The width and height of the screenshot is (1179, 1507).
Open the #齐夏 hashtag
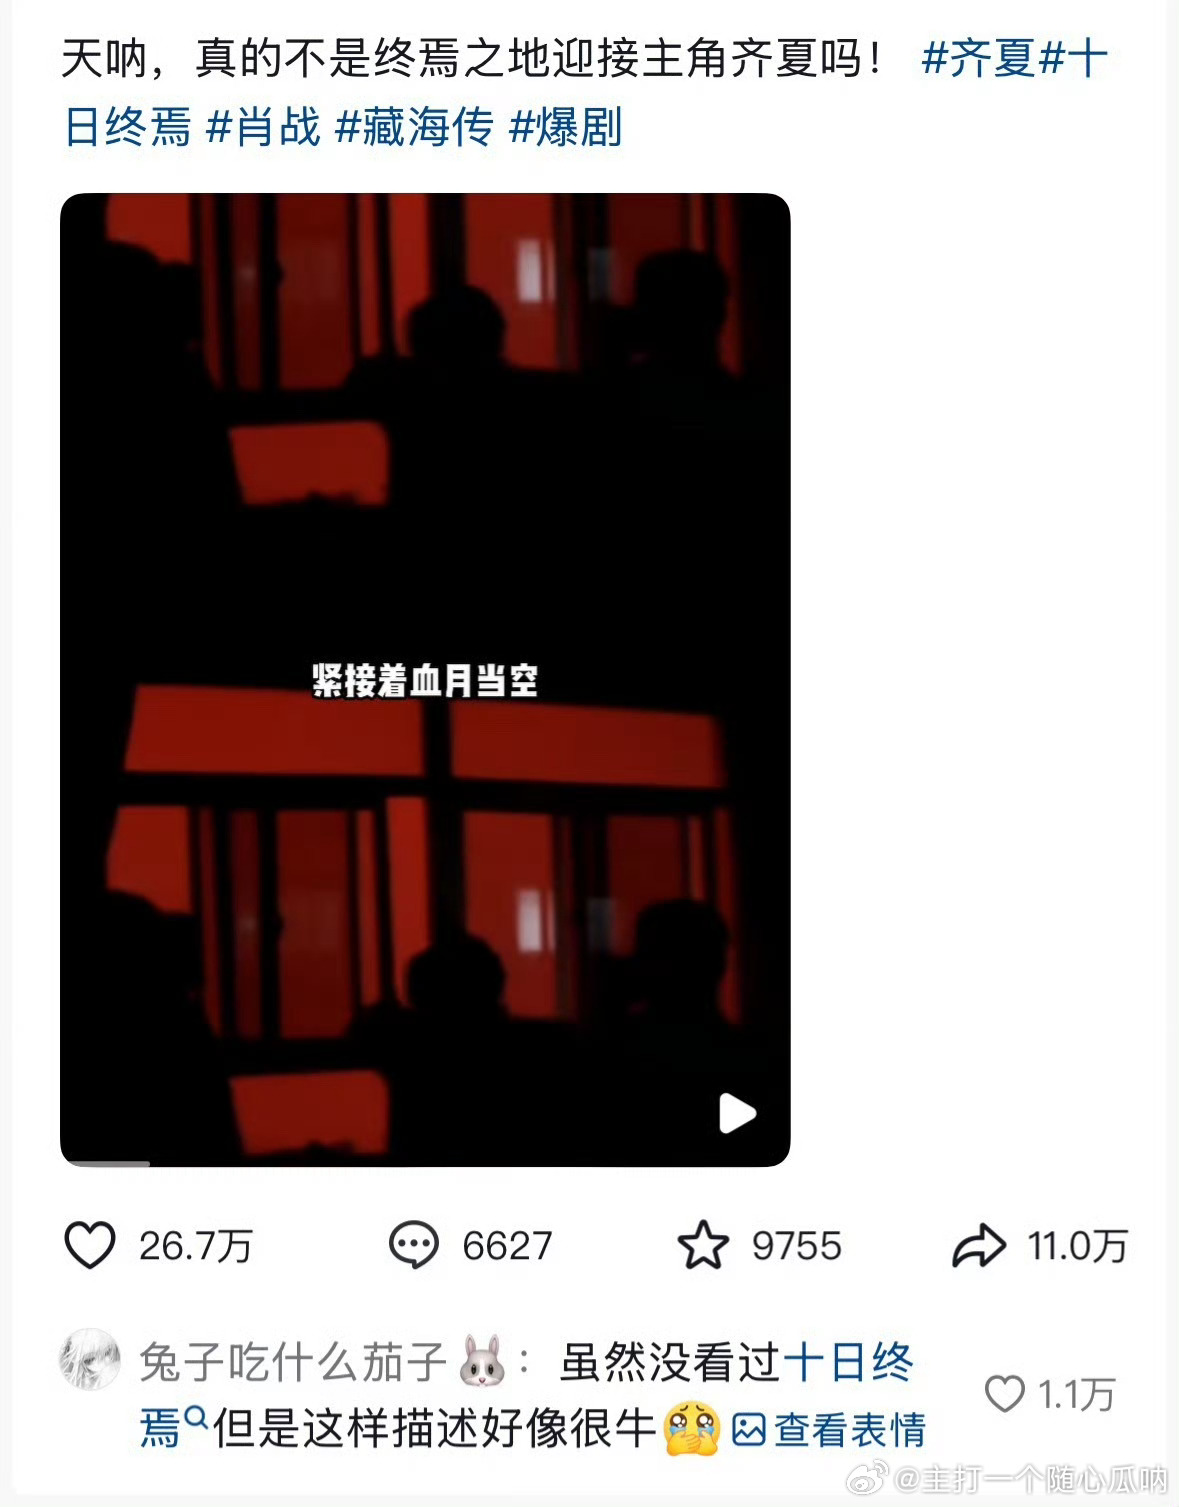click(x=980, y=58)
